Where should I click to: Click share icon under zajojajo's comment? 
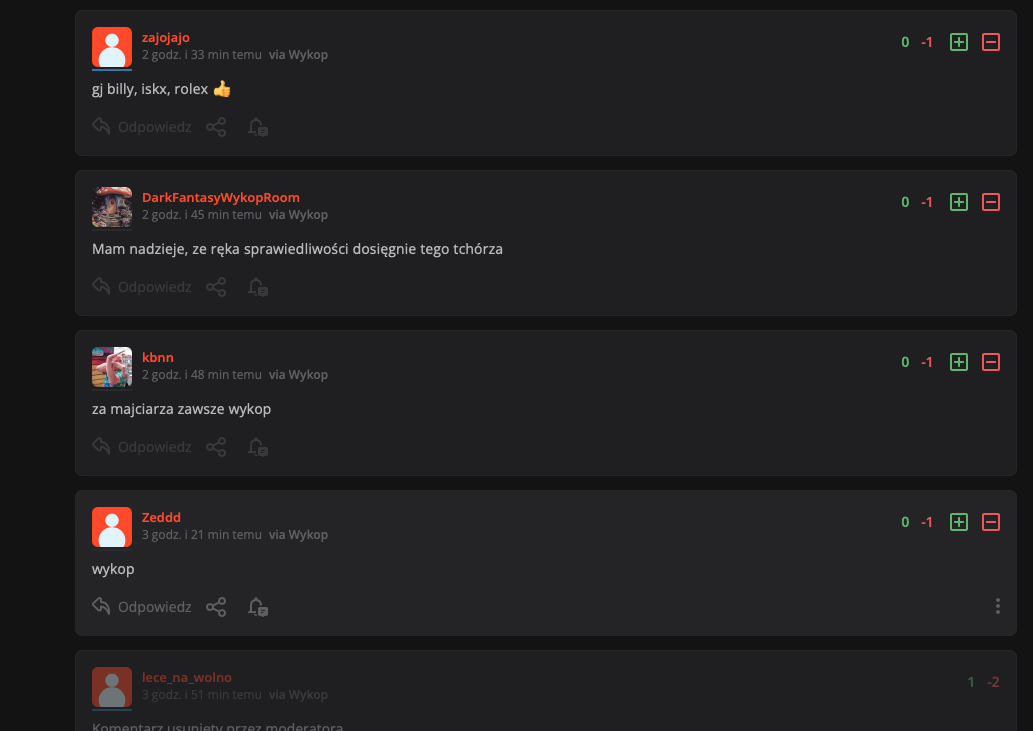[x=216, y=126]
